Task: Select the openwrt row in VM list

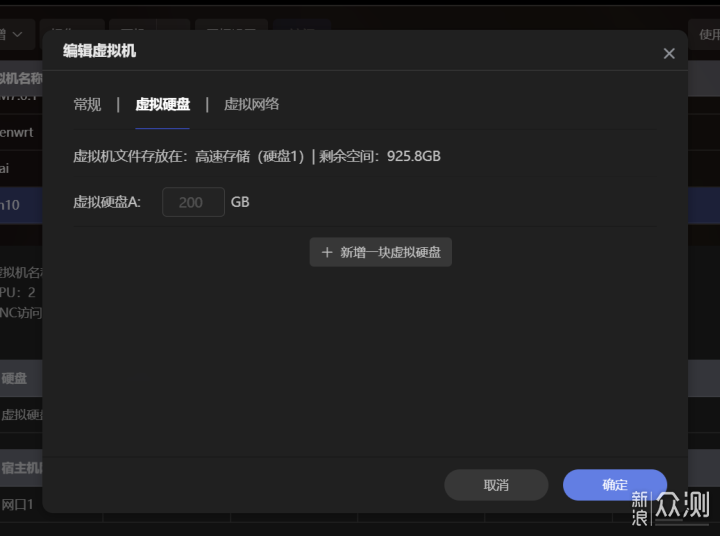Action: click(x=20, y=130)
